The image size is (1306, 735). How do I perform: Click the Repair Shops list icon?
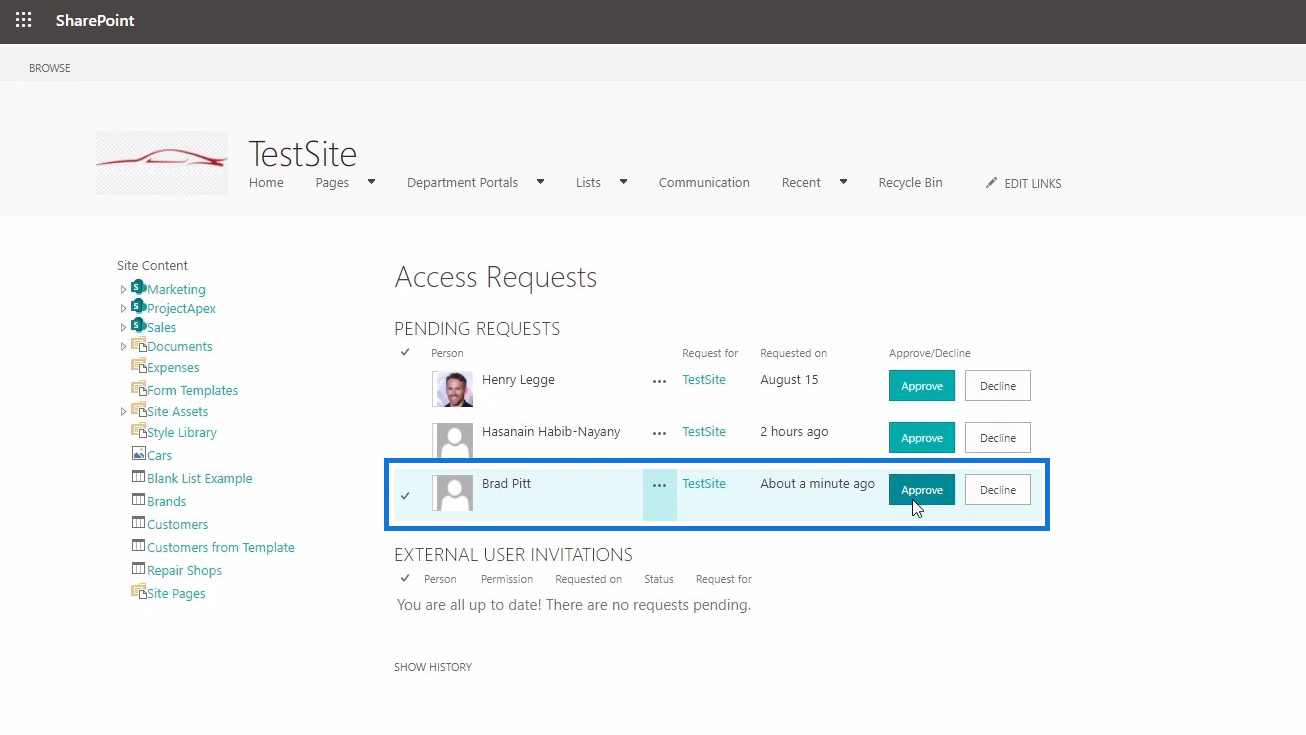coord(139,569)
